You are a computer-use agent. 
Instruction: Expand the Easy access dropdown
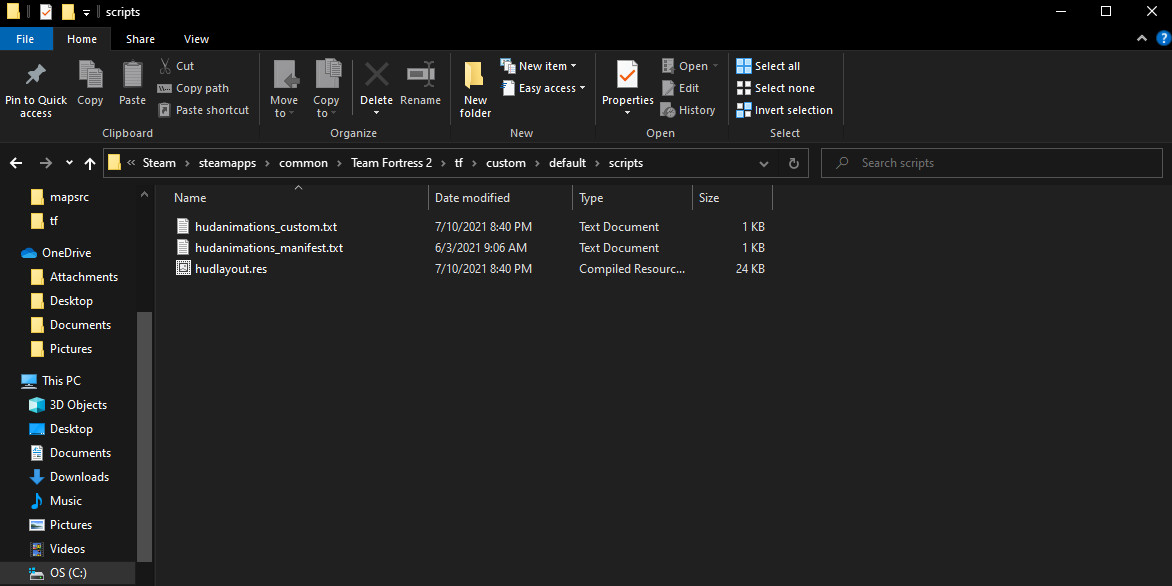pos(545,88)
